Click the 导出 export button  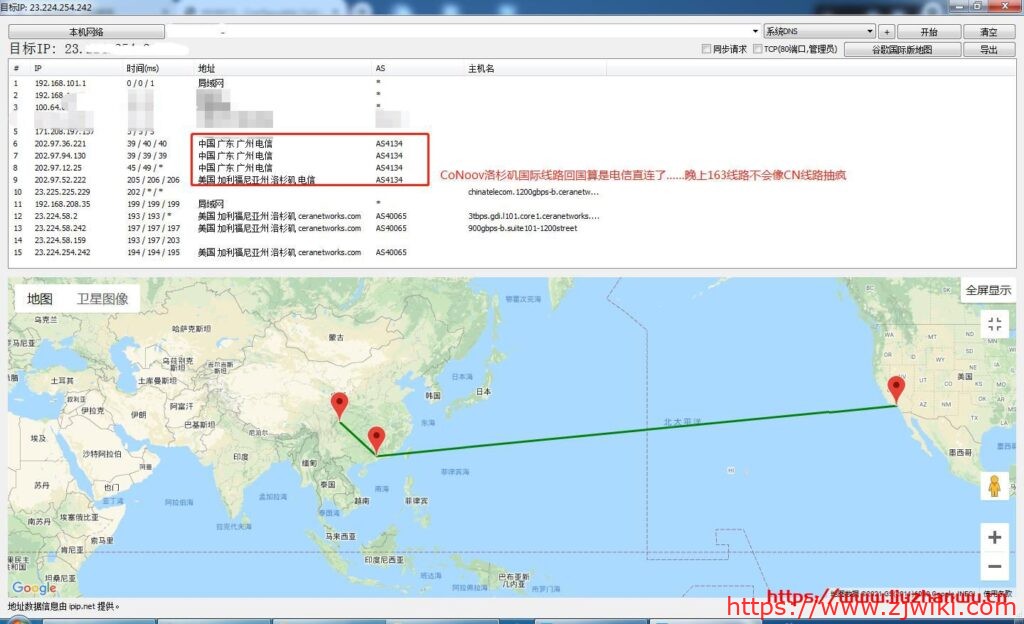pyautogui.click(x=988, y=49)
